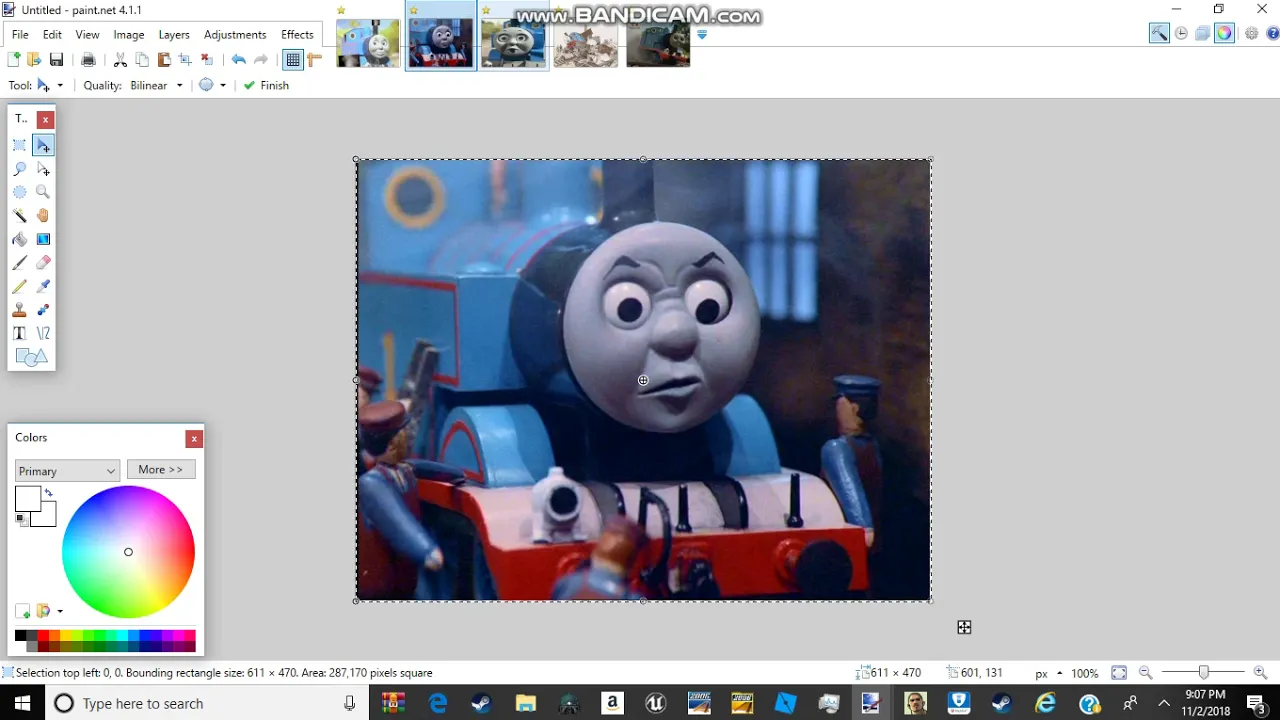The height and width of the screenshot is (720, 1280).
Task: Open the Image menu
Action: 129,34
